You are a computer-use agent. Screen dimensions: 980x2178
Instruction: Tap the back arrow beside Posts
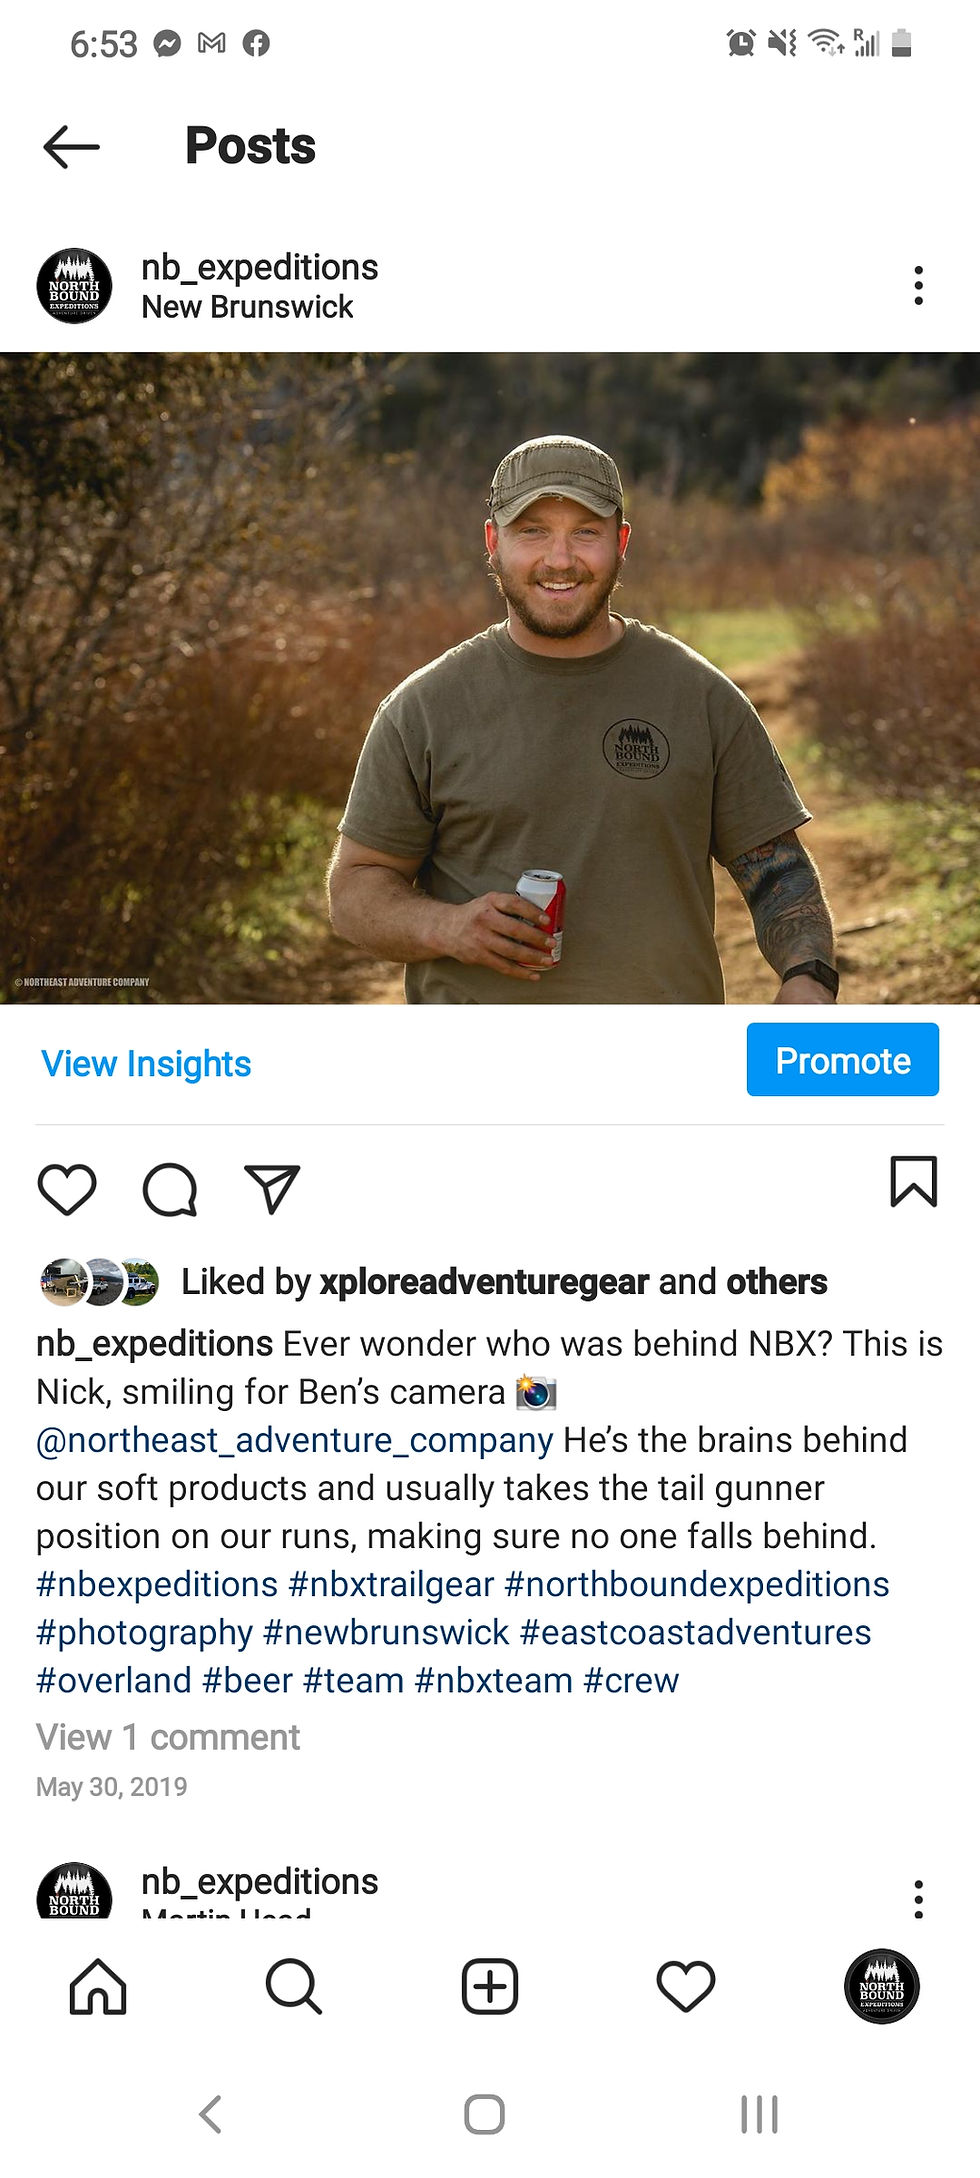pyautogui.click(x=72, y=147)
